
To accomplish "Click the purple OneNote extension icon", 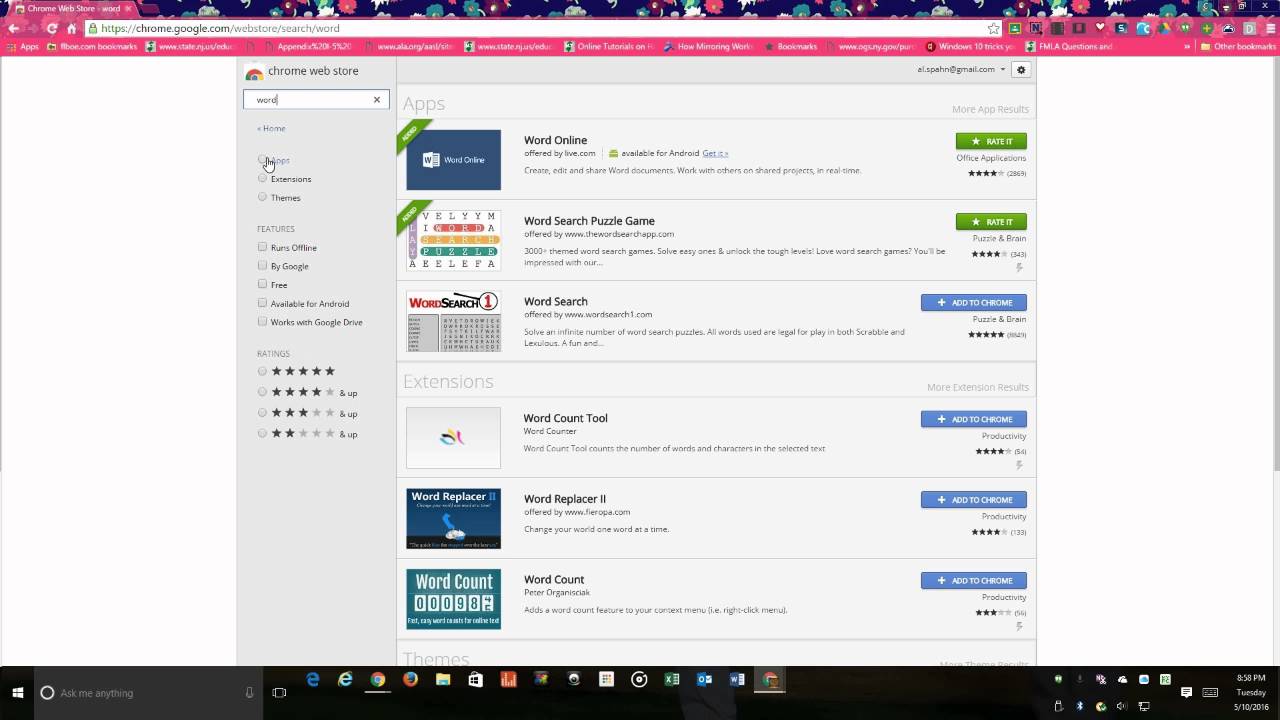I will click(x=1036, y=28).
